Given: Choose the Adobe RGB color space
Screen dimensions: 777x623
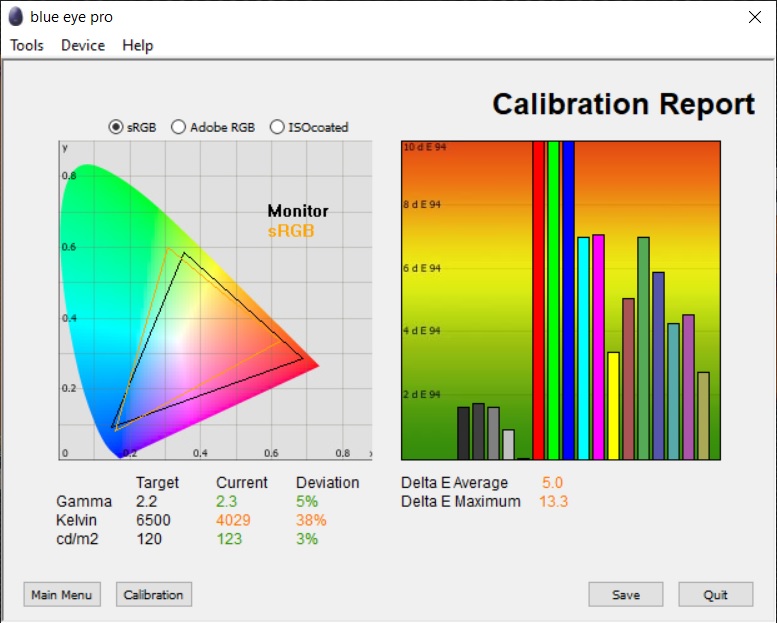Looking at the screenshot, I should (x=179, y=127).
